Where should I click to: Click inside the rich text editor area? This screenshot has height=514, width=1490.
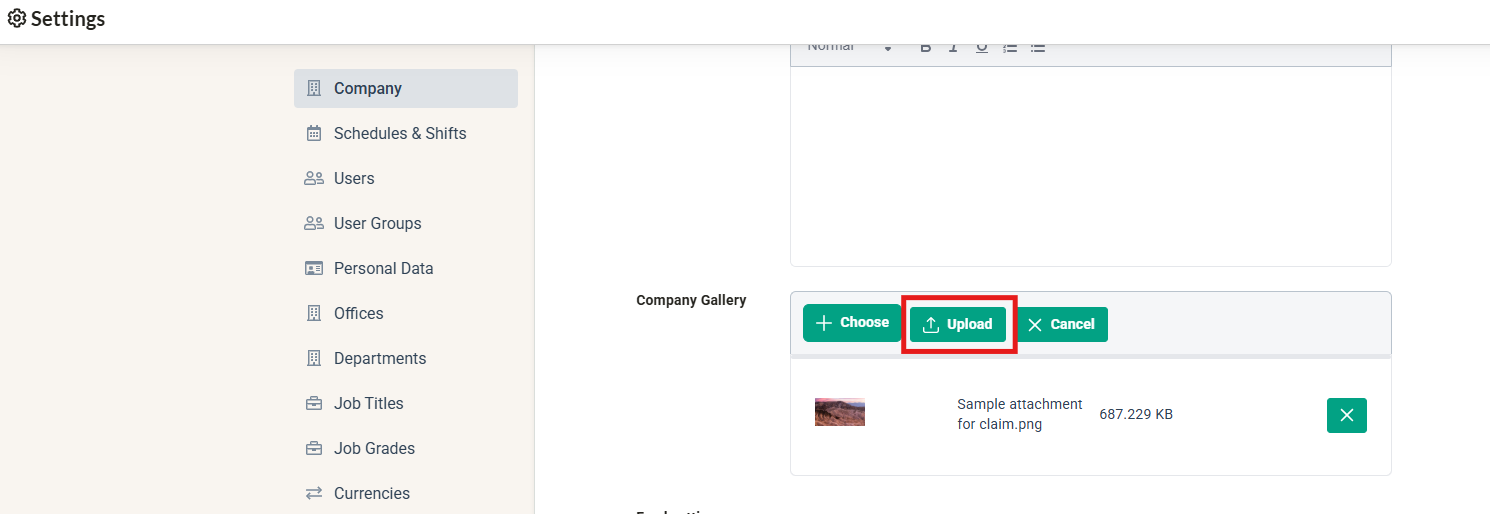tap(1090, 165)
